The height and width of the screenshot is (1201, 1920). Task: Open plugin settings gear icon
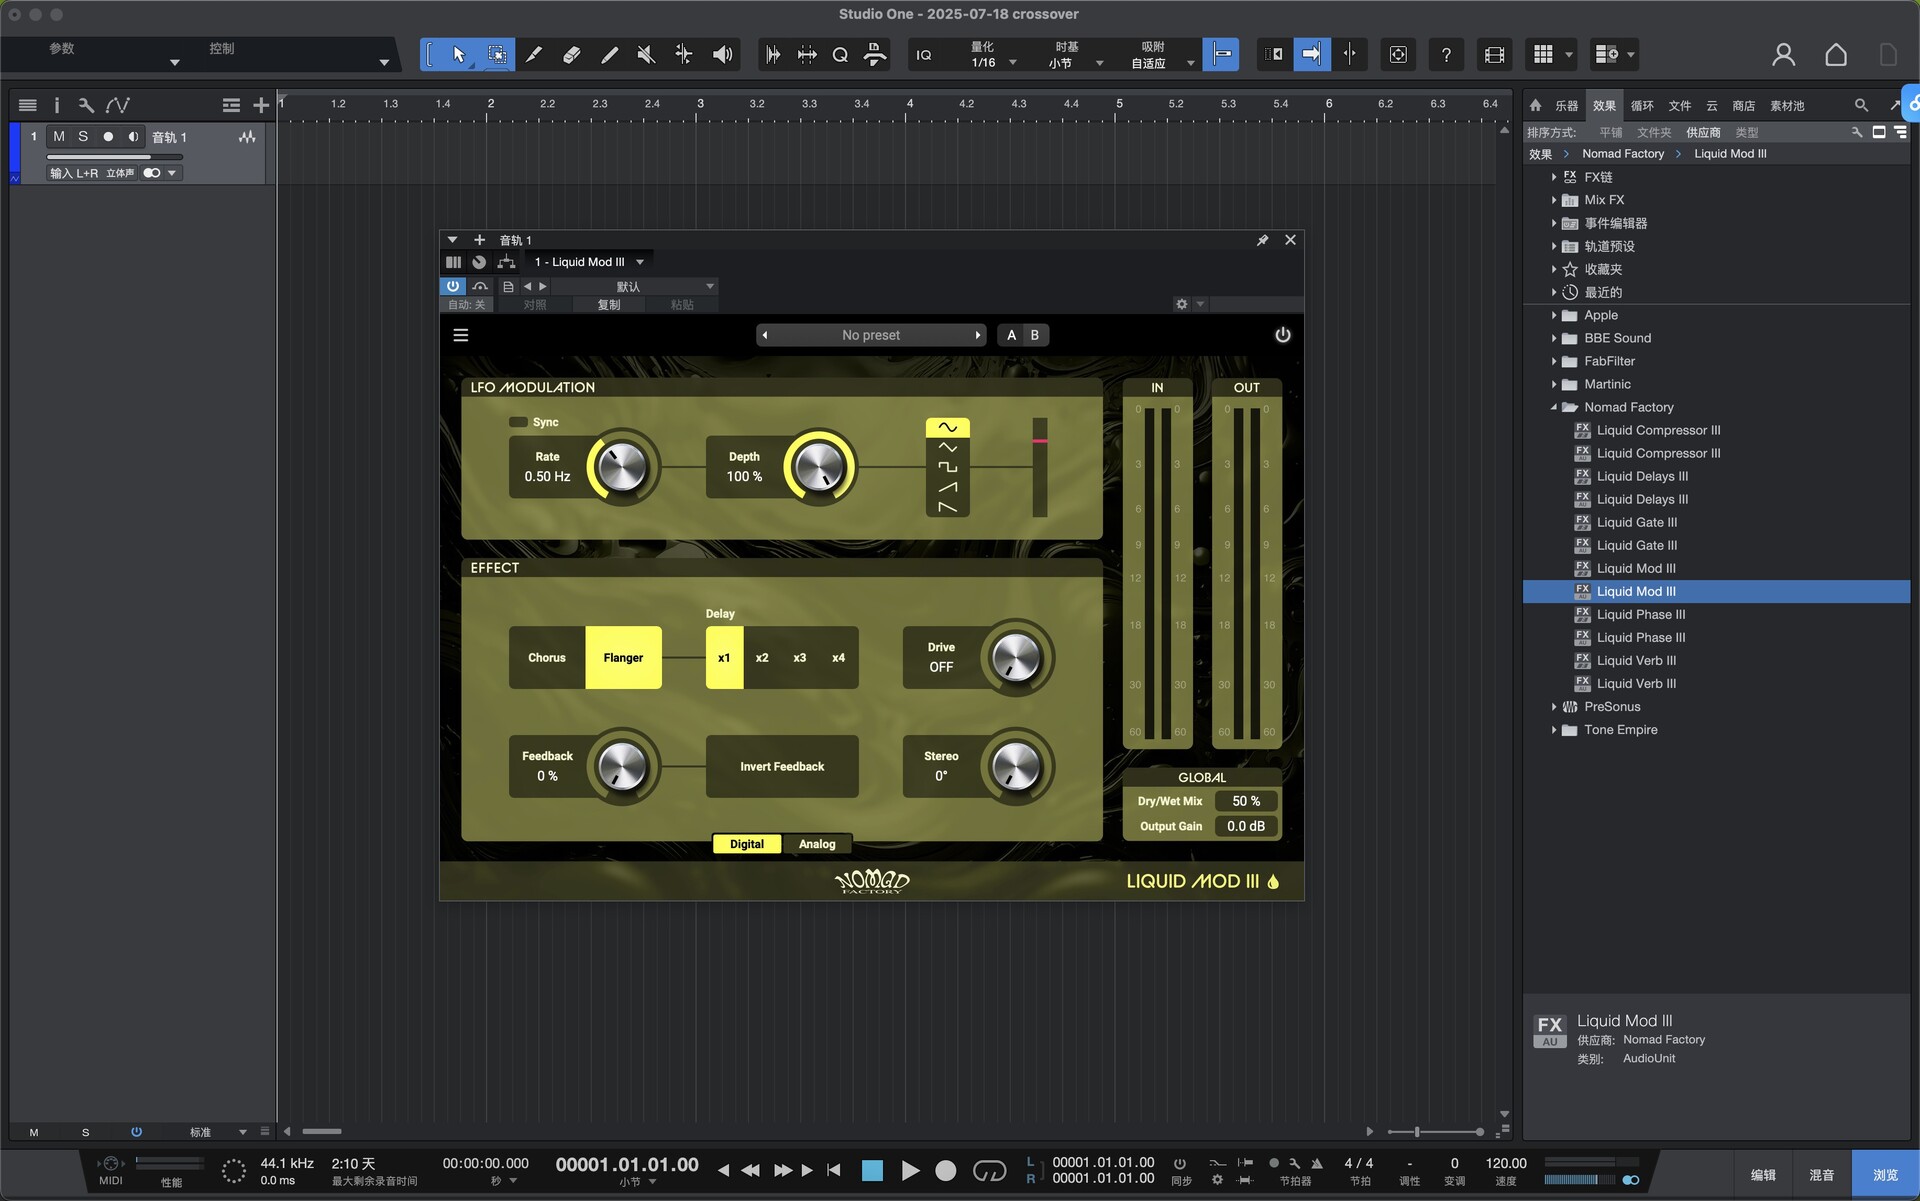(x=1182, y=304)
